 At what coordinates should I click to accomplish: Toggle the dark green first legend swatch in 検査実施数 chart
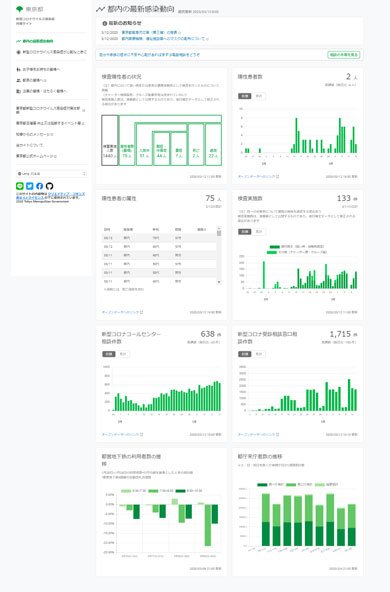click(x=274, y=247)
